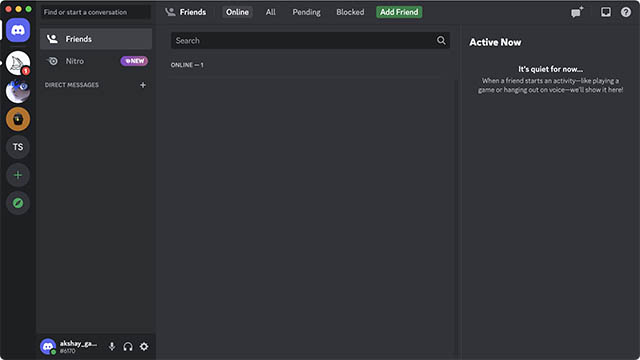
Task: Open New Group DM chat bubble icon
Action: tap(577, 12)
